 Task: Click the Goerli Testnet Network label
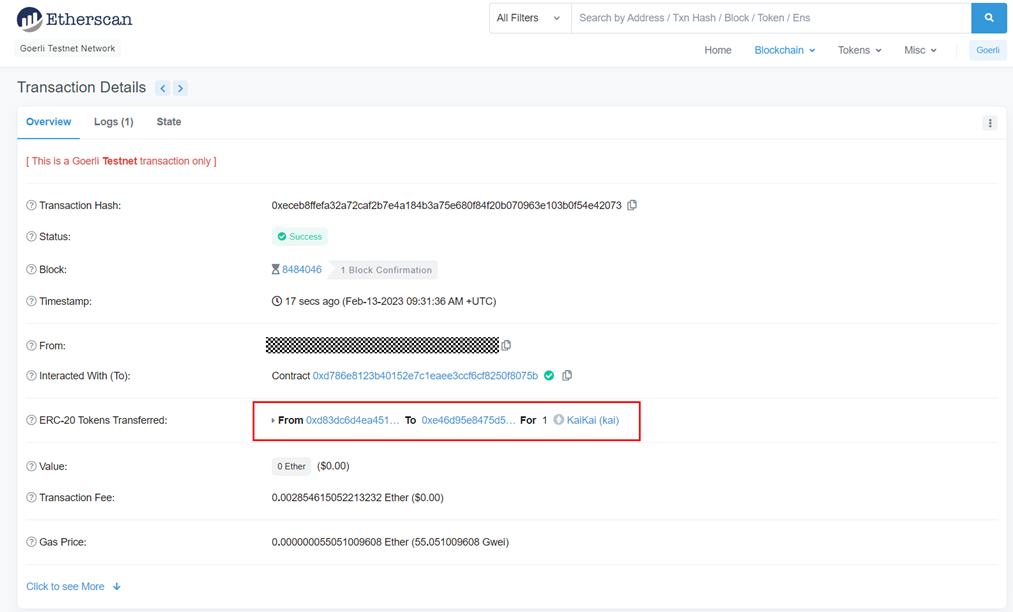[67, 48]
